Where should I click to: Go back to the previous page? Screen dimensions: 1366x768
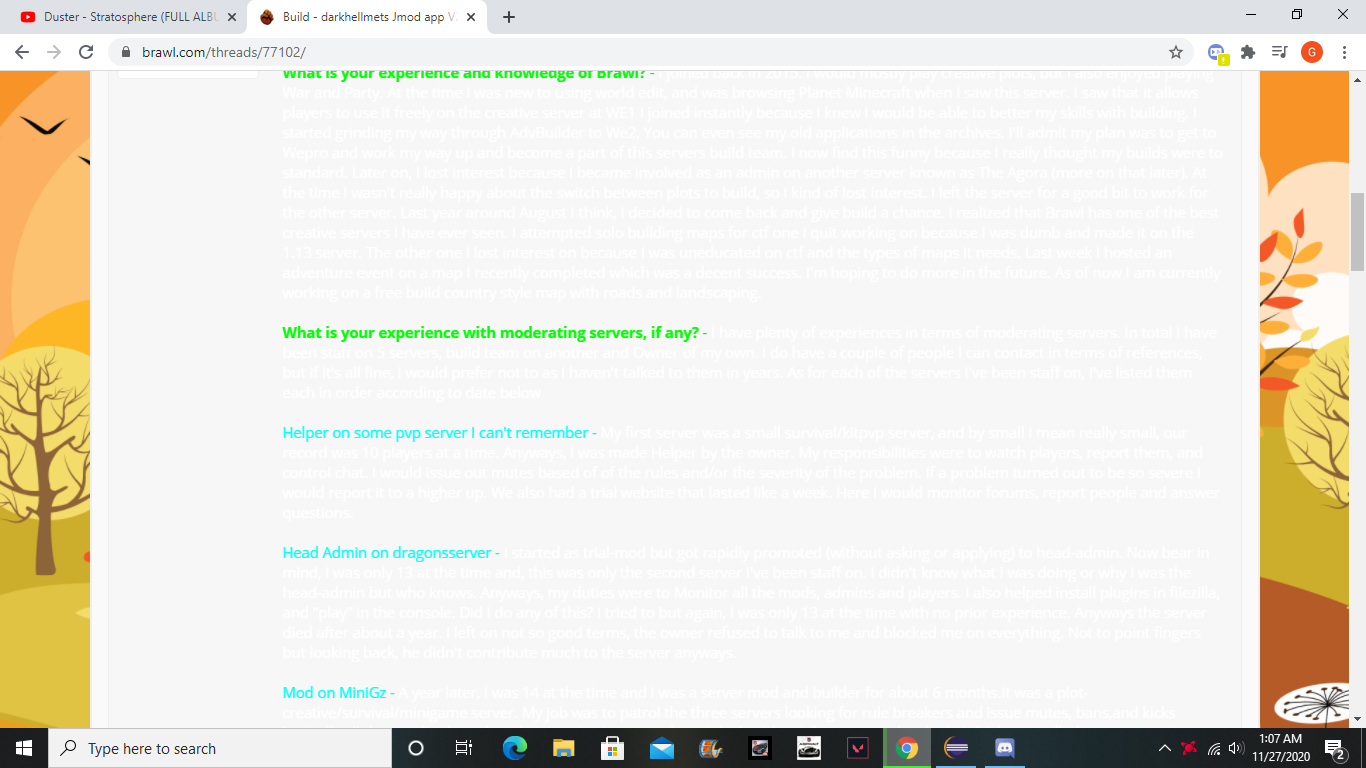click(x=22, y=52)
